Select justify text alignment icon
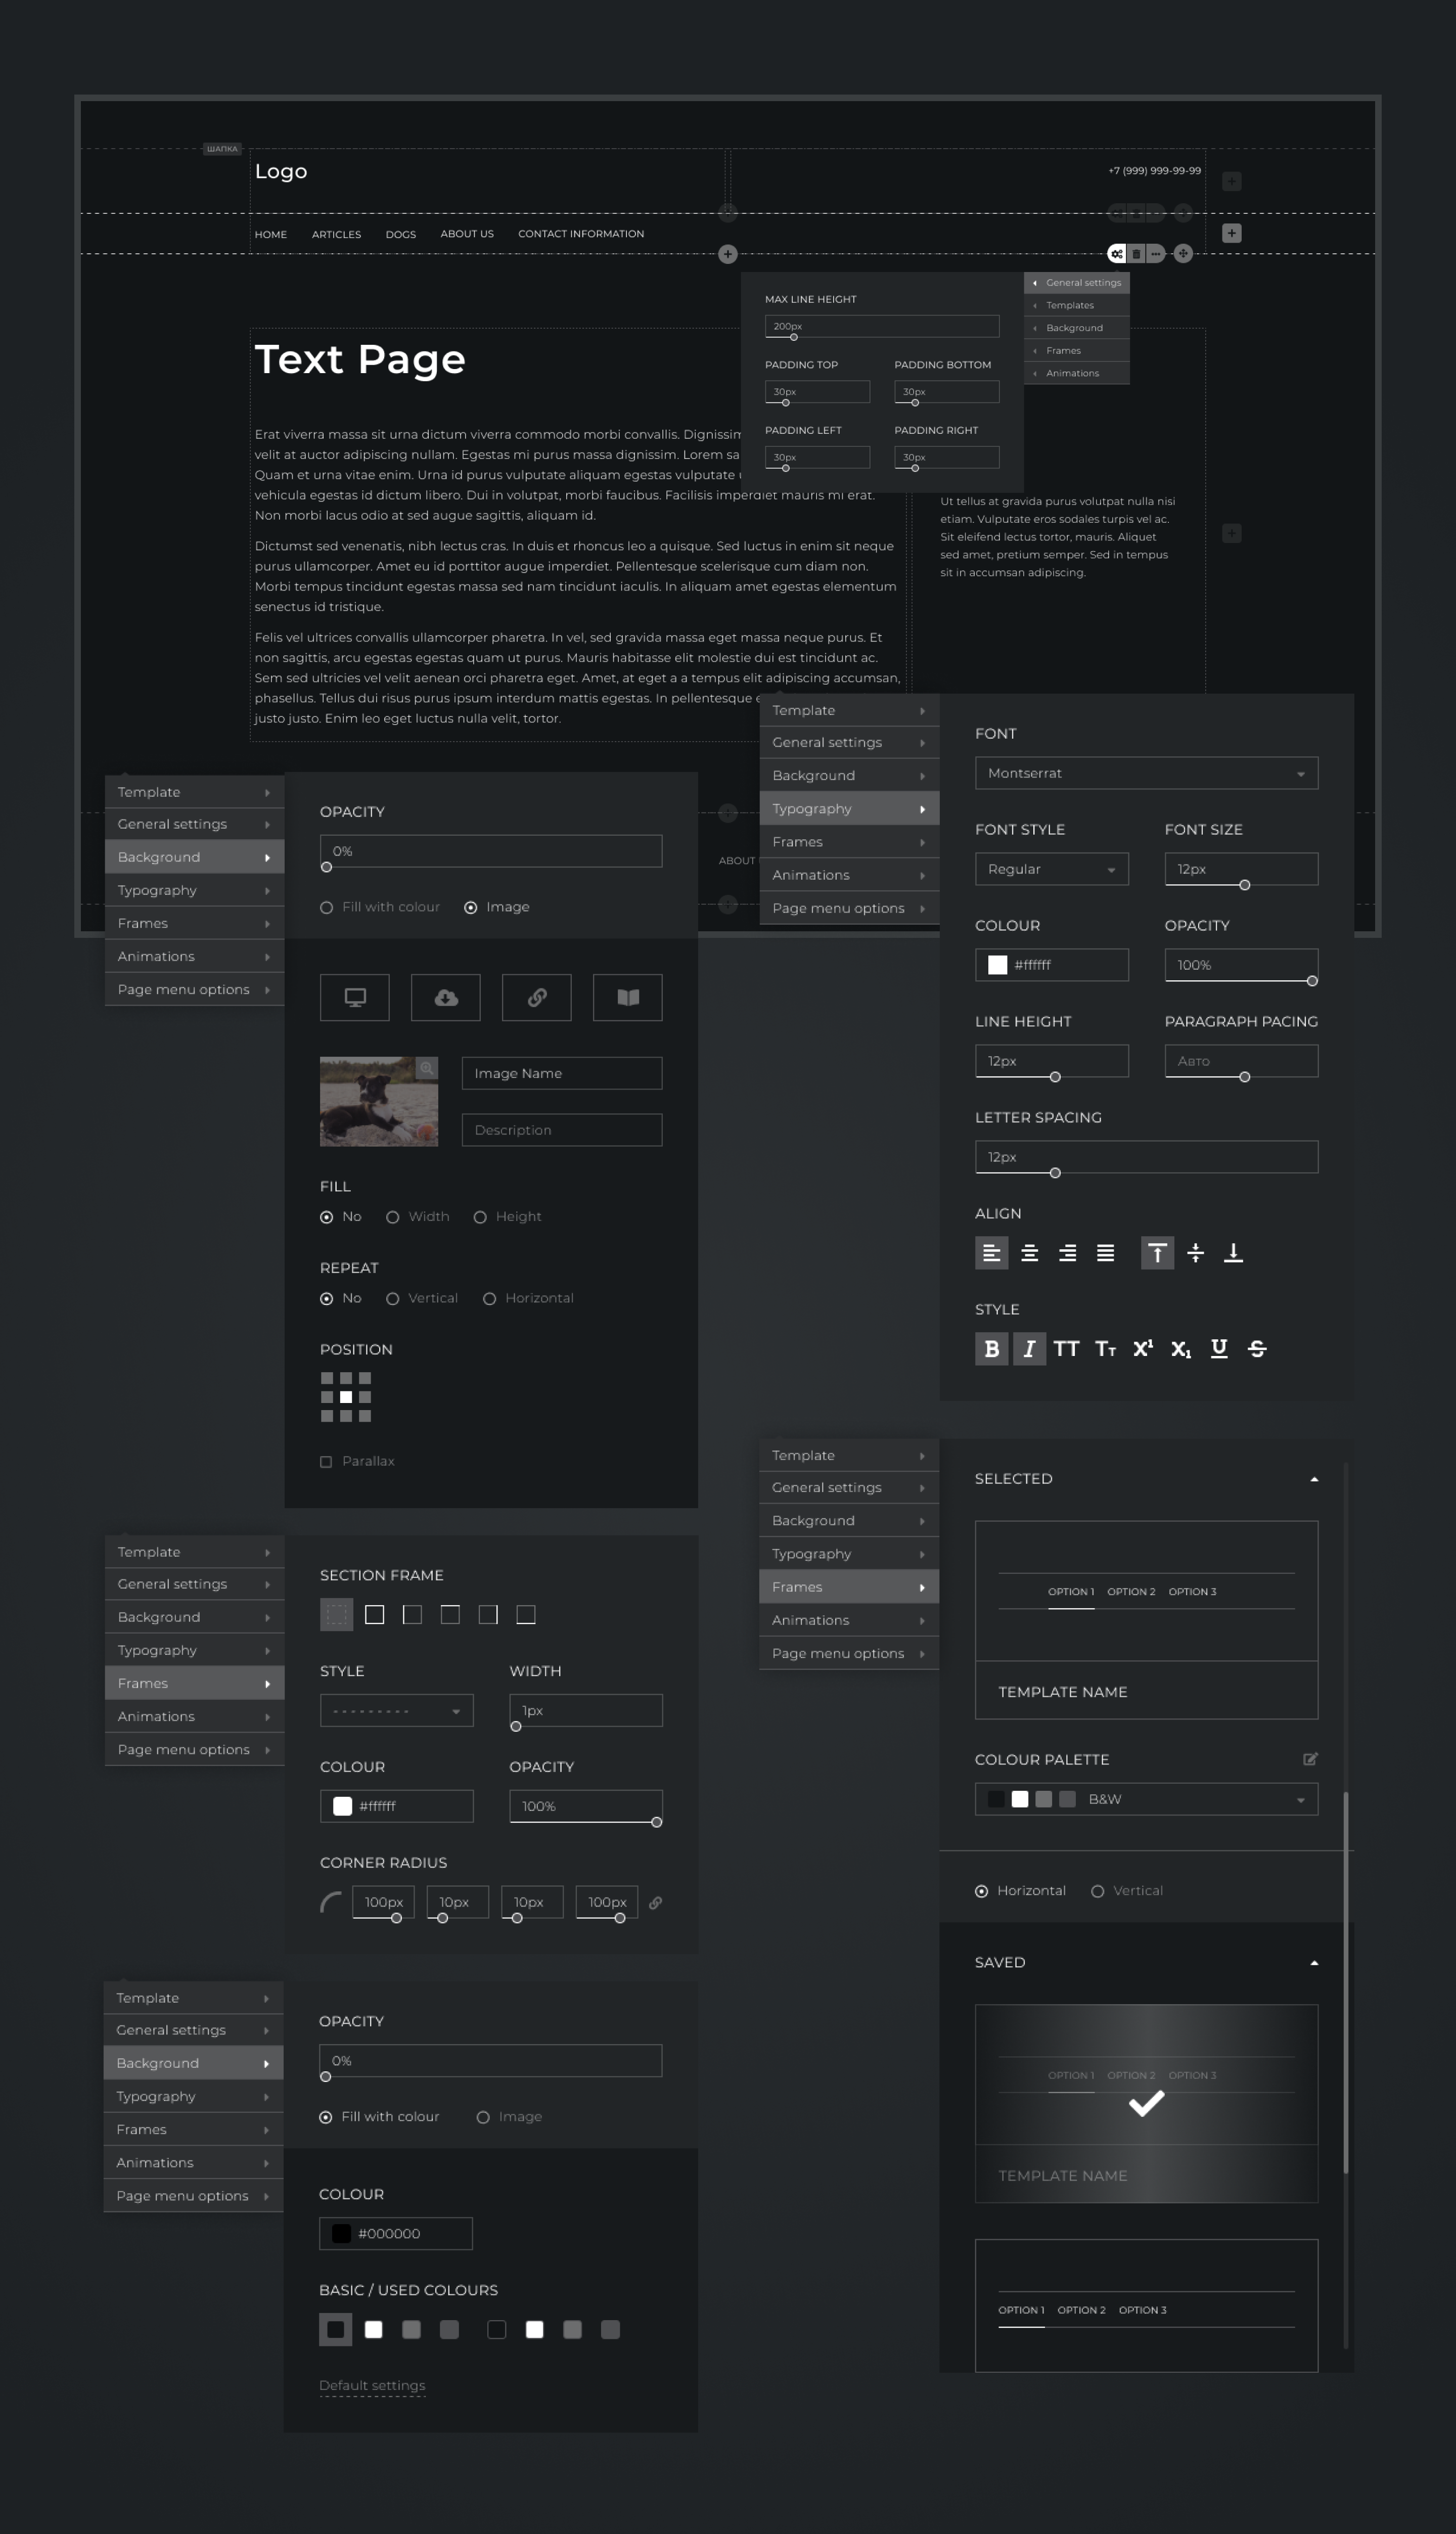 pos(1105,1253)
